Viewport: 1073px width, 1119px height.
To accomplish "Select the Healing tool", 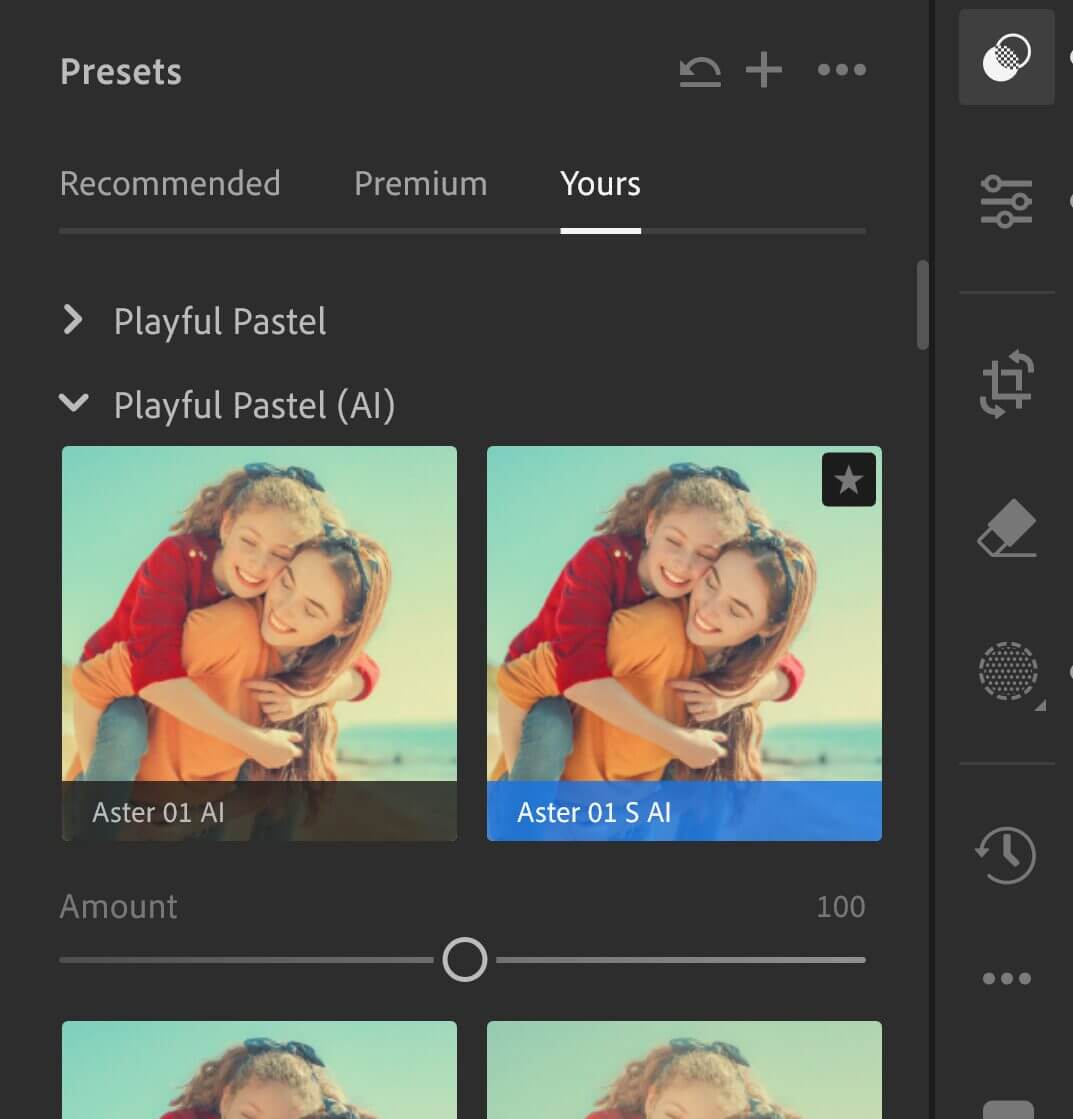I will 1006,528.
